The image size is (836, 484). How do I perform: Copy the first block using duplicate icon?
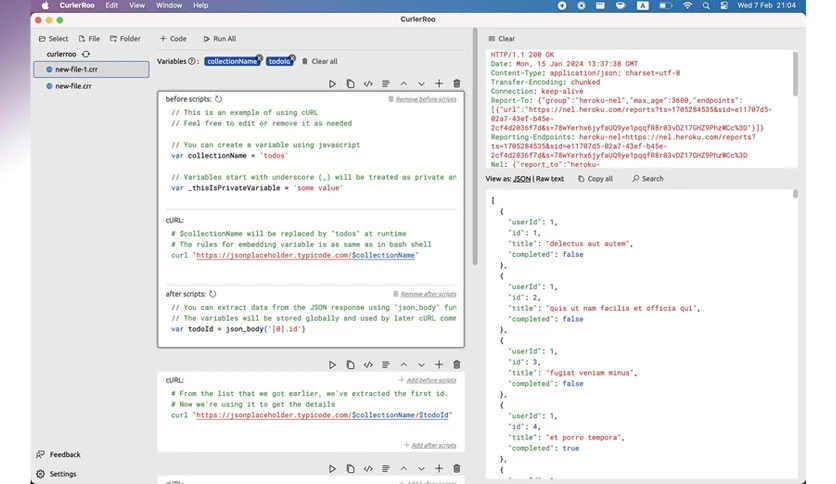tap(350, 84)
